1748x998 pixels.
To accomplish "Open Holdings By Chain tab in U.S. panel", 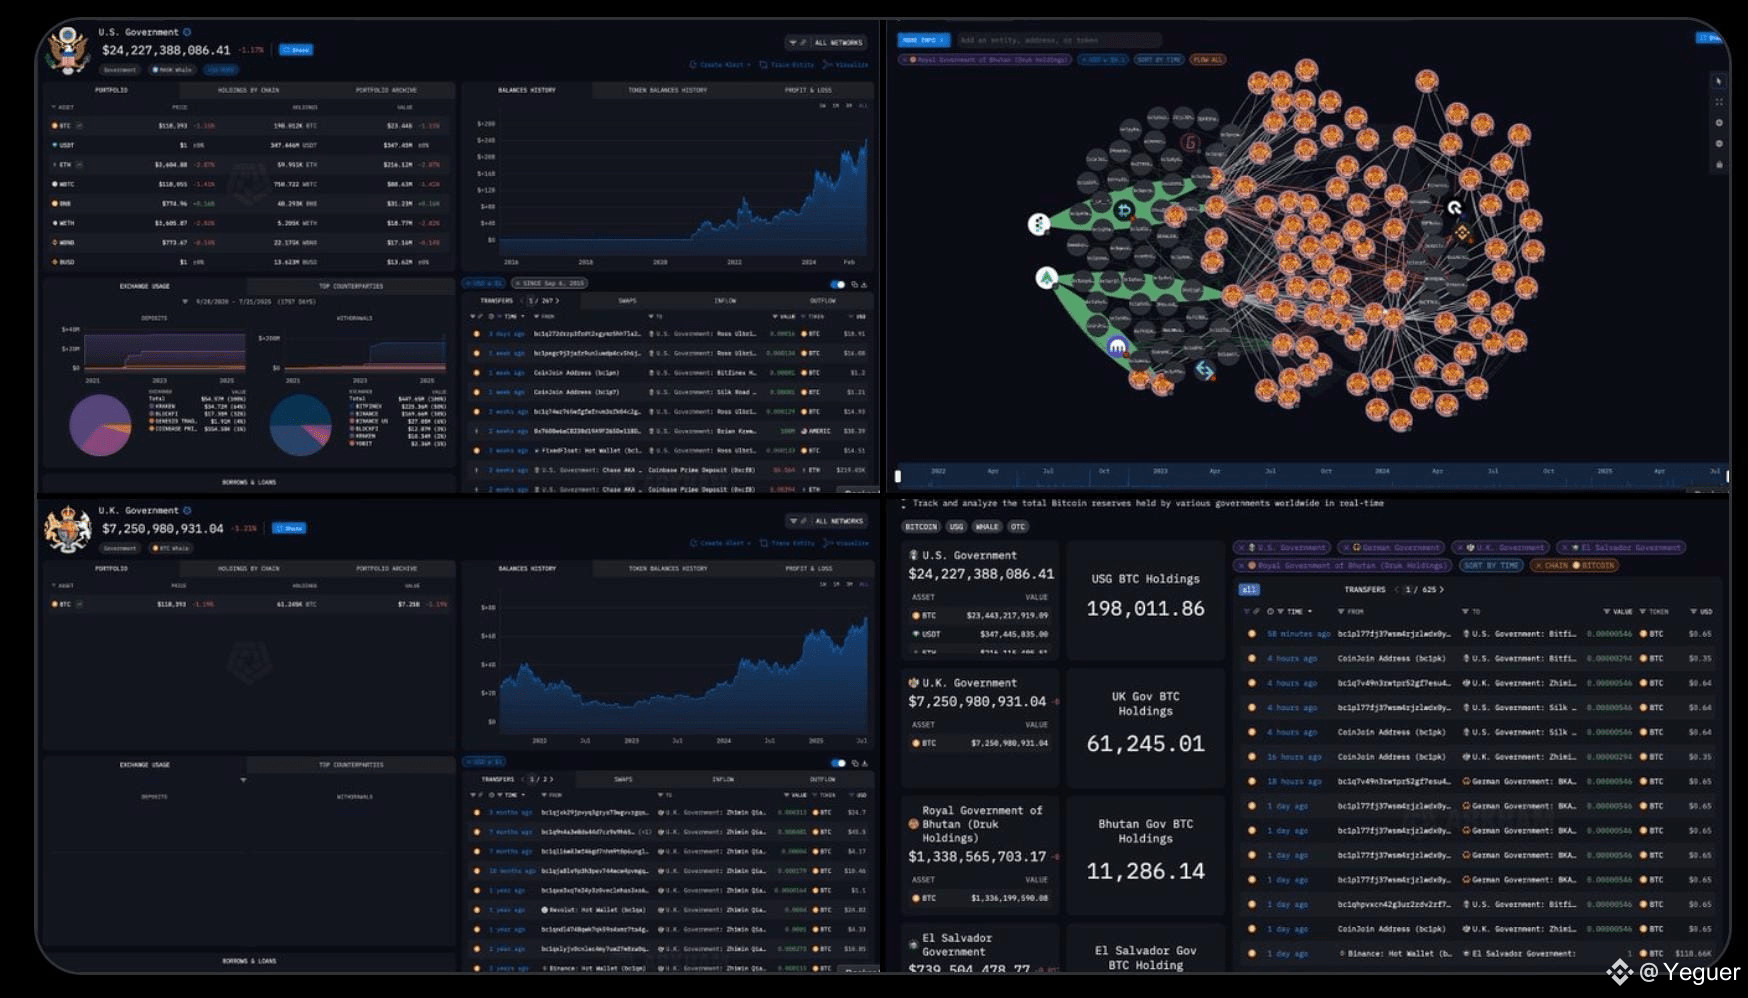I will coord(249,90).
